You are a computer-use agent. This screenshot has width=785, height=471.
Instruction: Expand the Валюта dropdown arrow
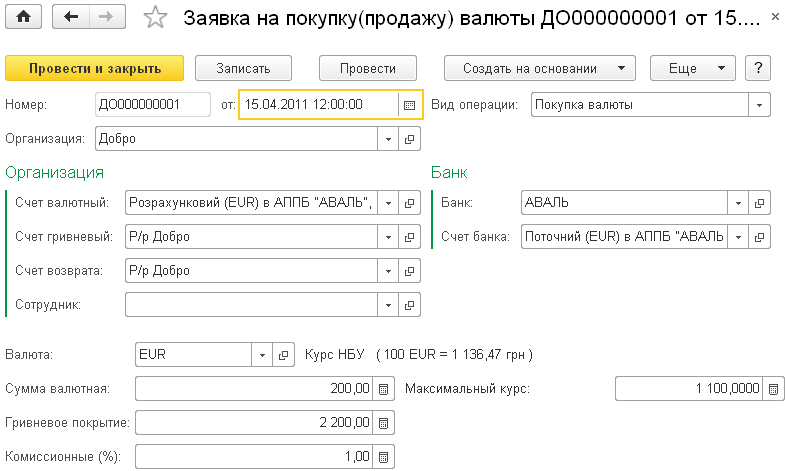click(x=262, y=355)
